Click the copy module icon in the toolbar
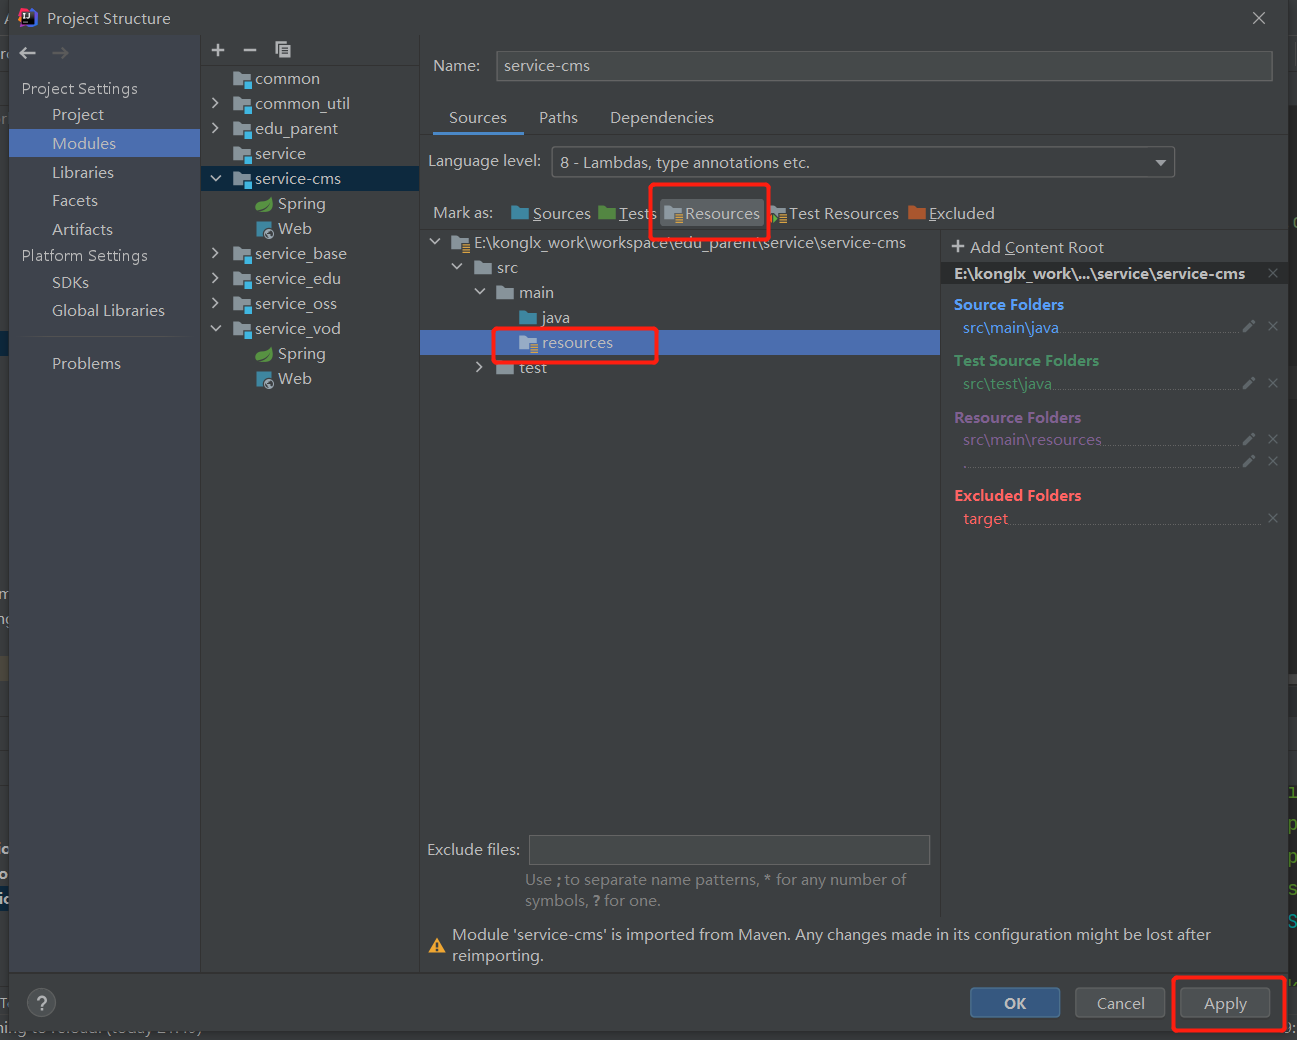This screenshot has height=1040, width=1297. (x=283, y=49)
